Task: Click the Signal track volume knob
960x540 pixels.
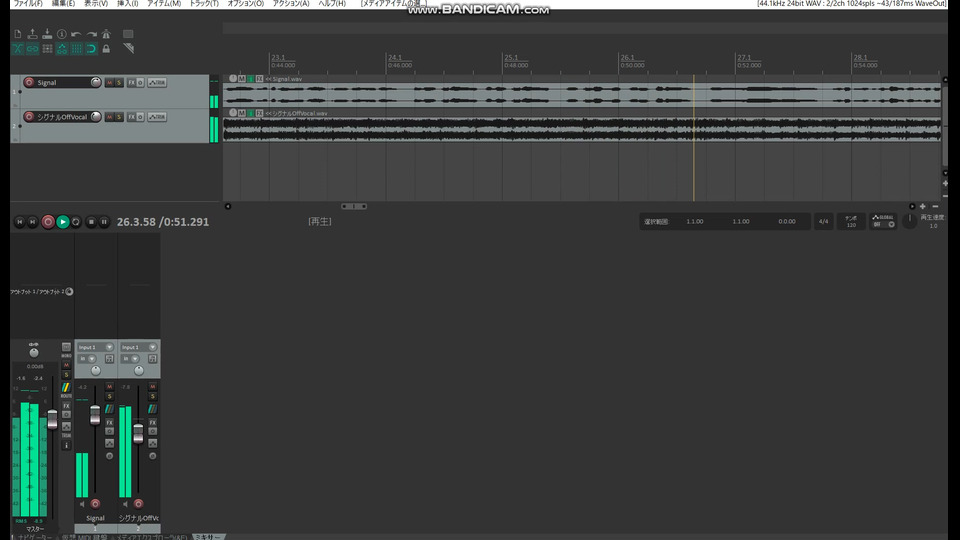Action: pyautogui.click(x=96, y=82)
